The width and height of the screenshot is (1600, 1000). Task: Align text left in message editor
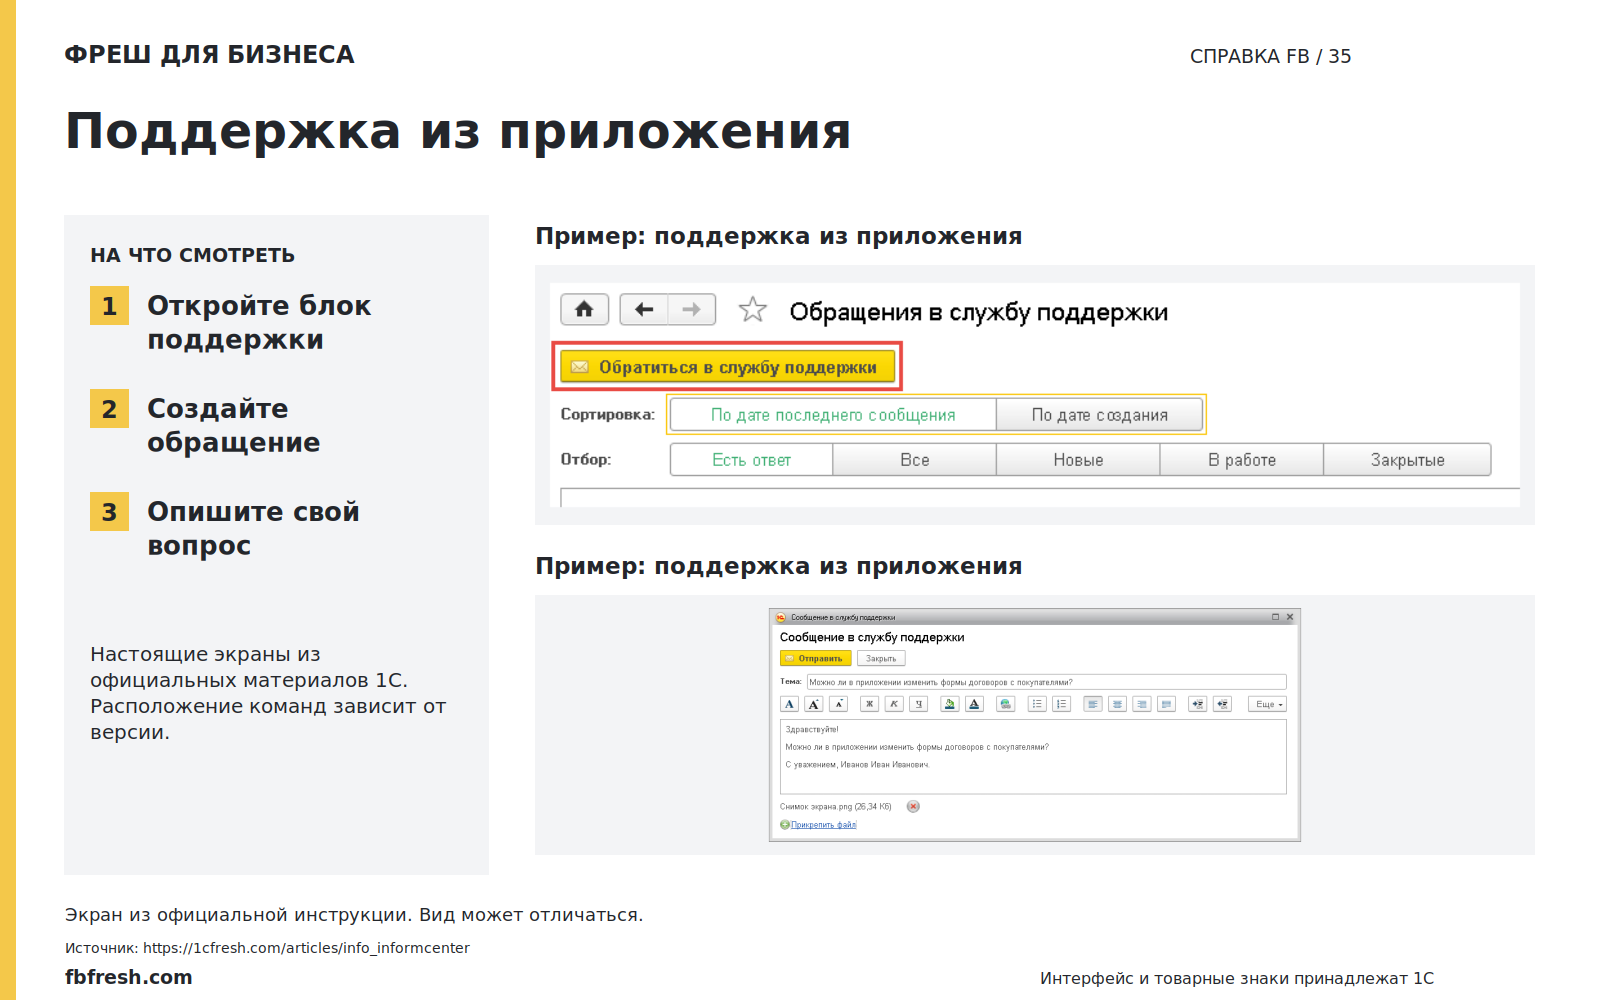point(1093,704)
